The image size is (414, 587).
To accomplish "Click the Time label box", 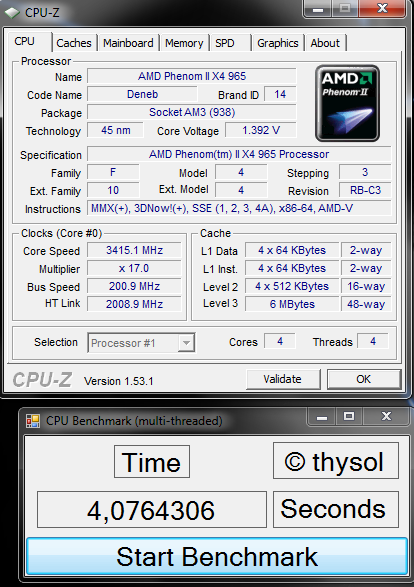I will tap(152, 461).
